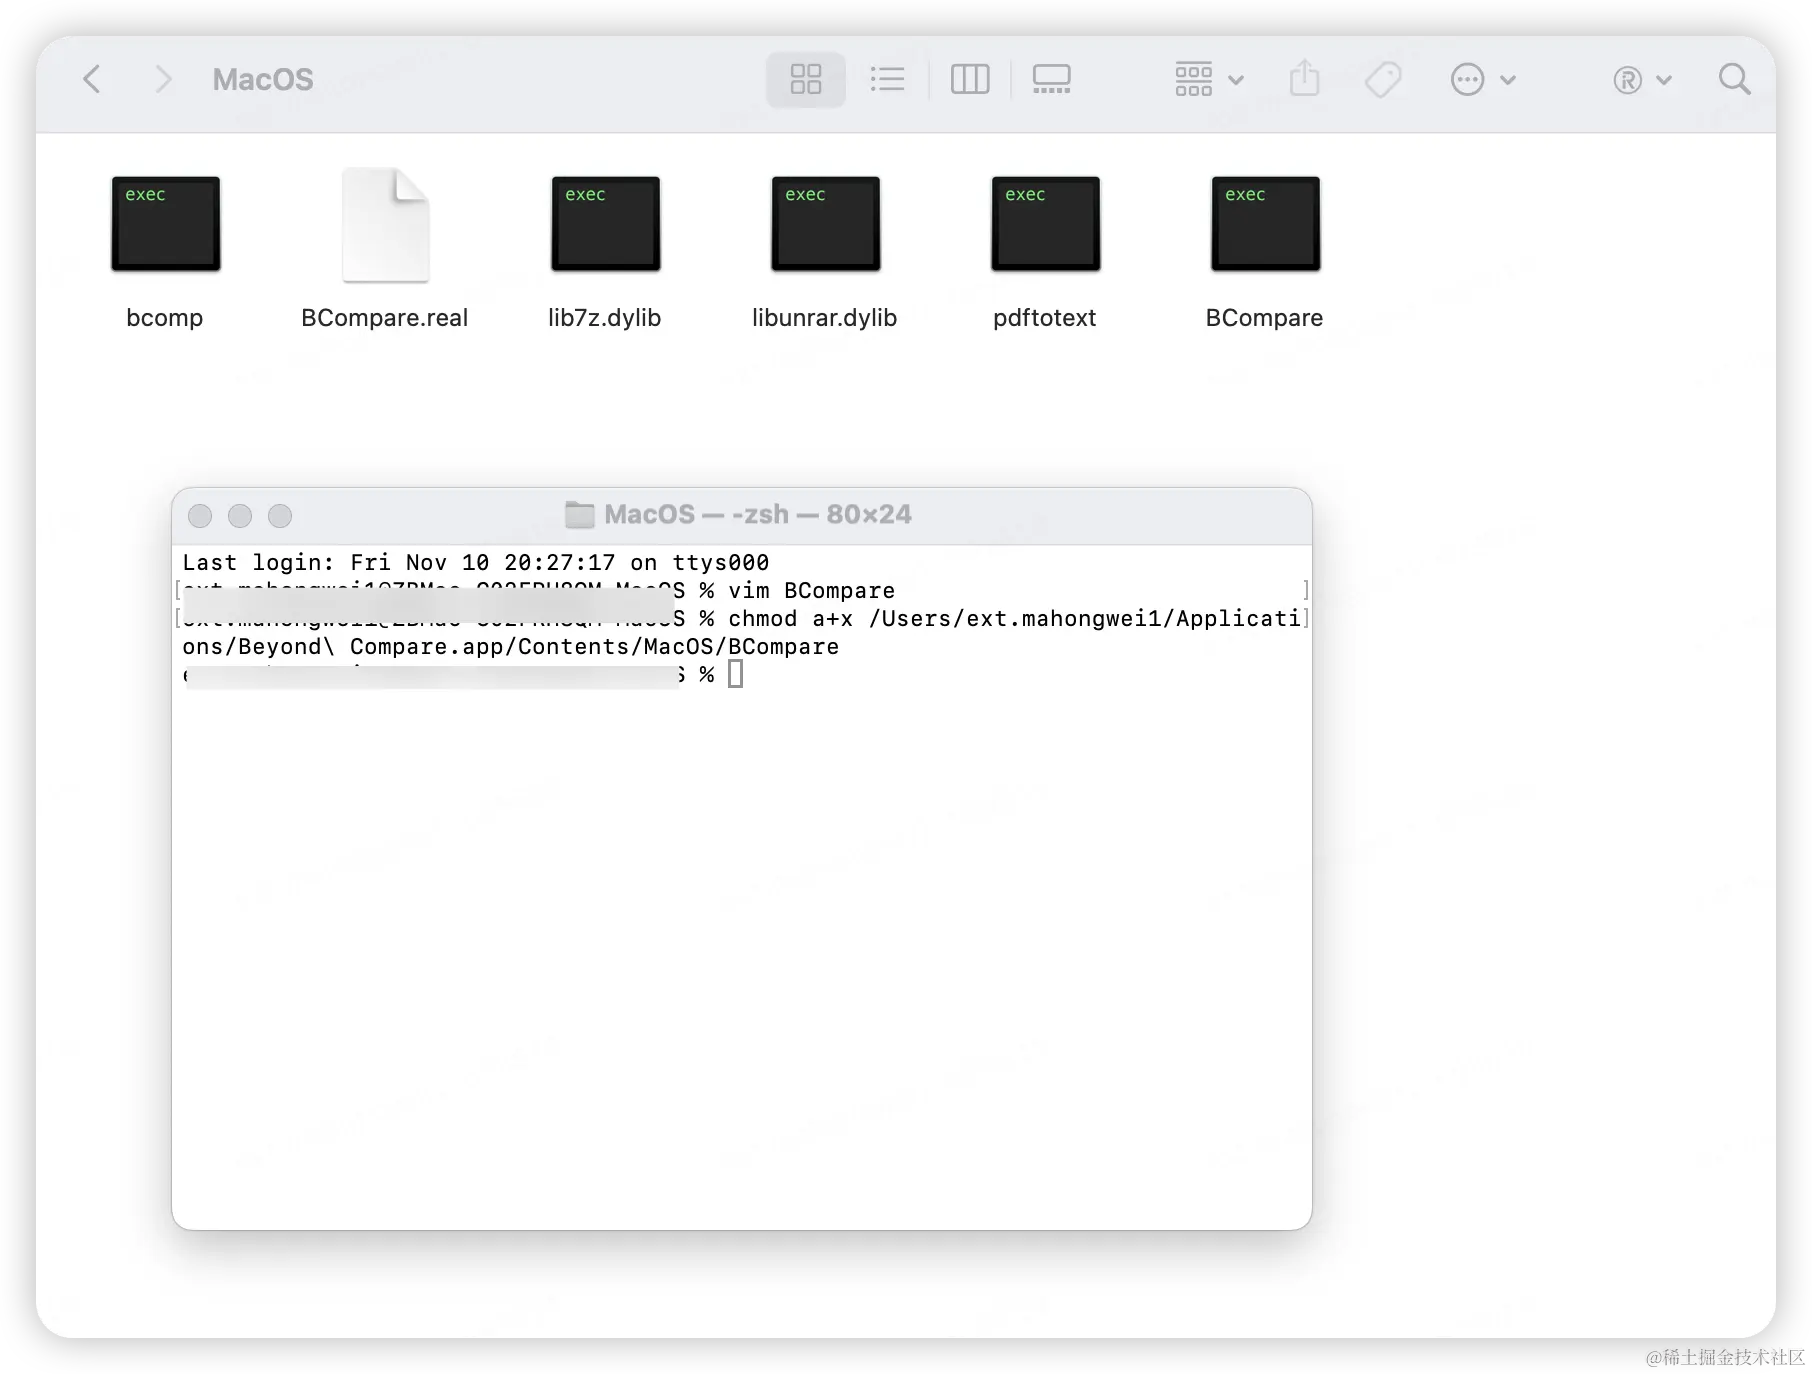Click the Terminal prompt cursor
1812x1374 pixels.
click(x=735, y=675)
